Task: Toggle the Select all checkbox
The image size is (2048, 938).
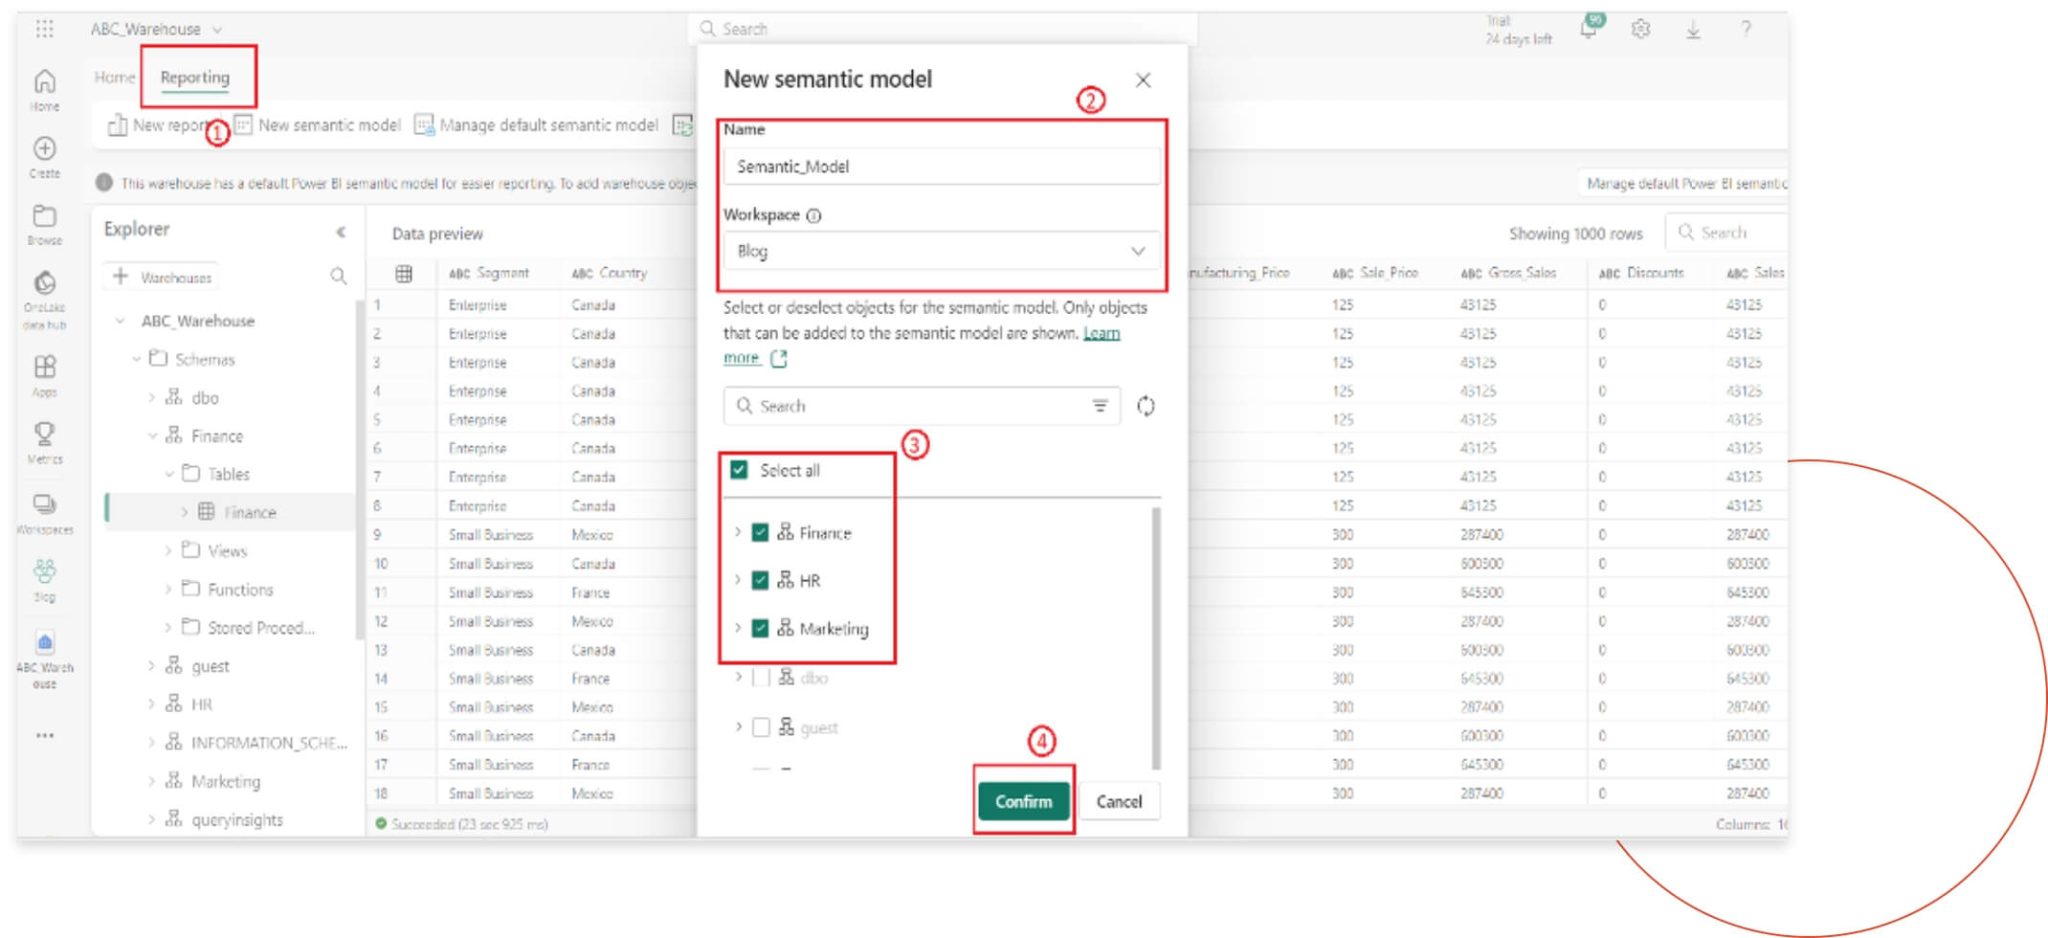Action: (739, 470)
